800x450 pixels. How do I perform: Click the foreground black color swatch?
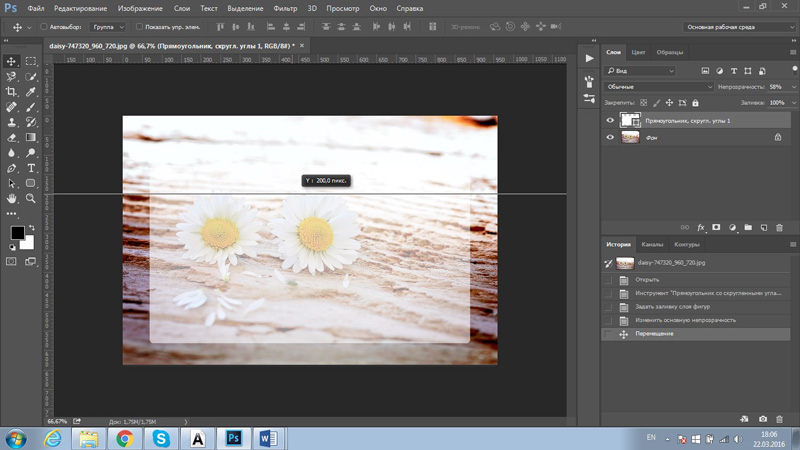pyautogui.click(x=17, y=233)
